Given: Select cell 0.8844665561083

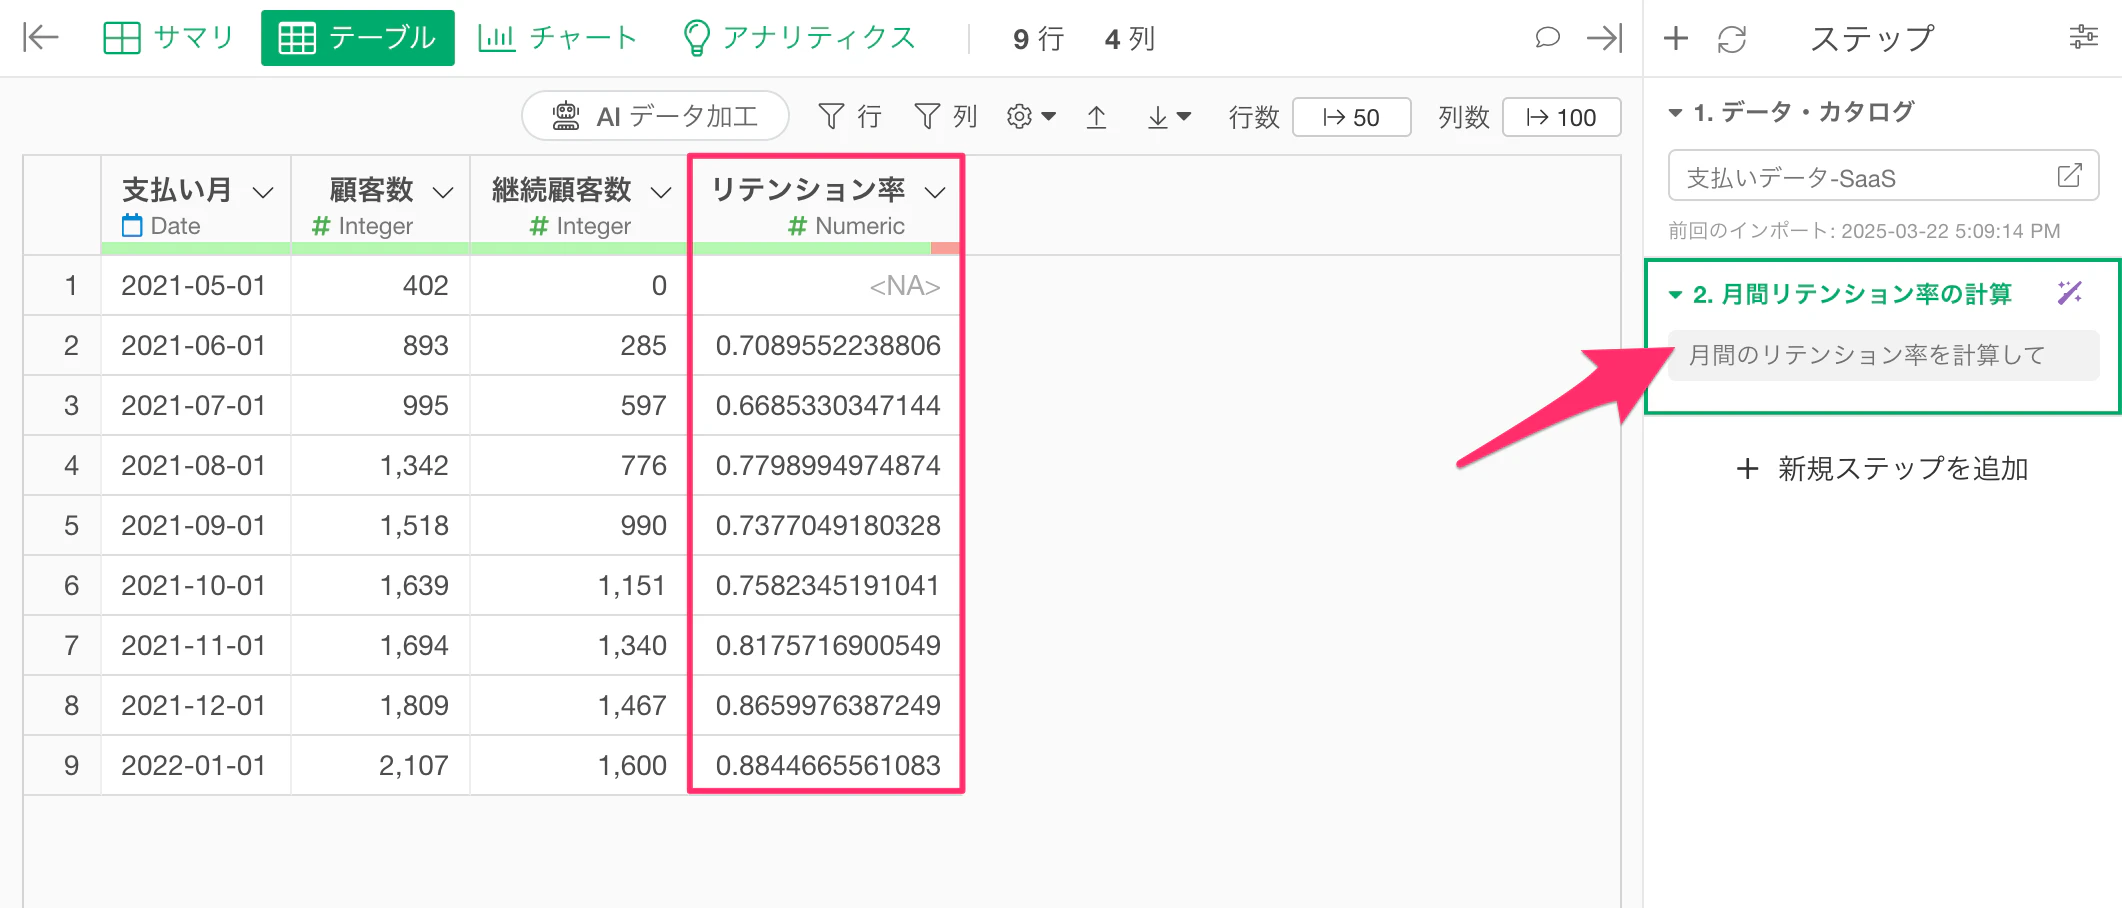Looking at the screenshot, I should [x=826, y=766].
